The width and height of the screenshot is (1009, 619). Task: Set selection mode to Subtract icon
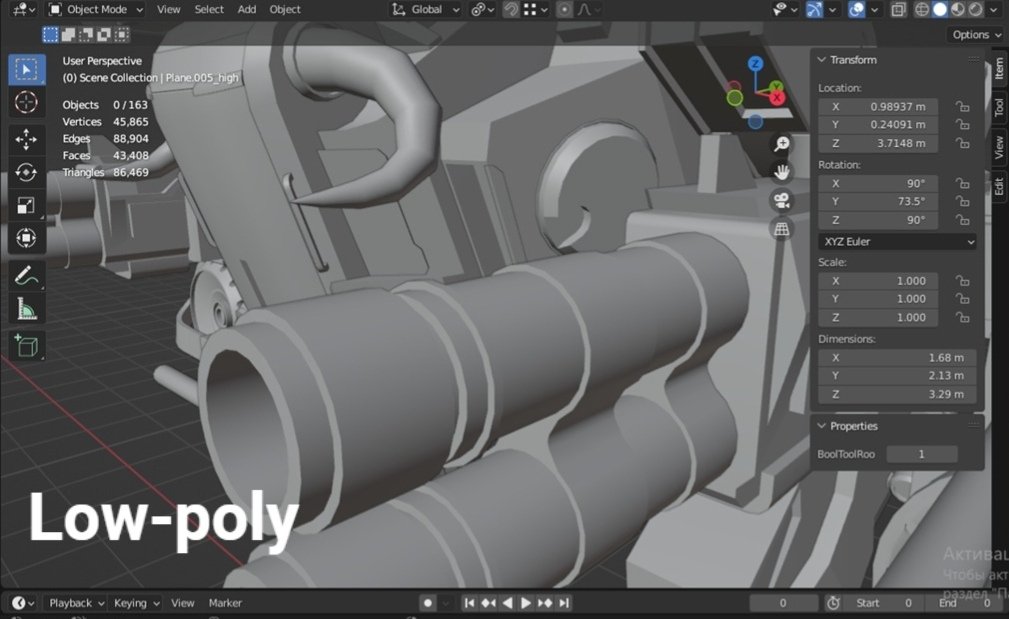[86, 35]
